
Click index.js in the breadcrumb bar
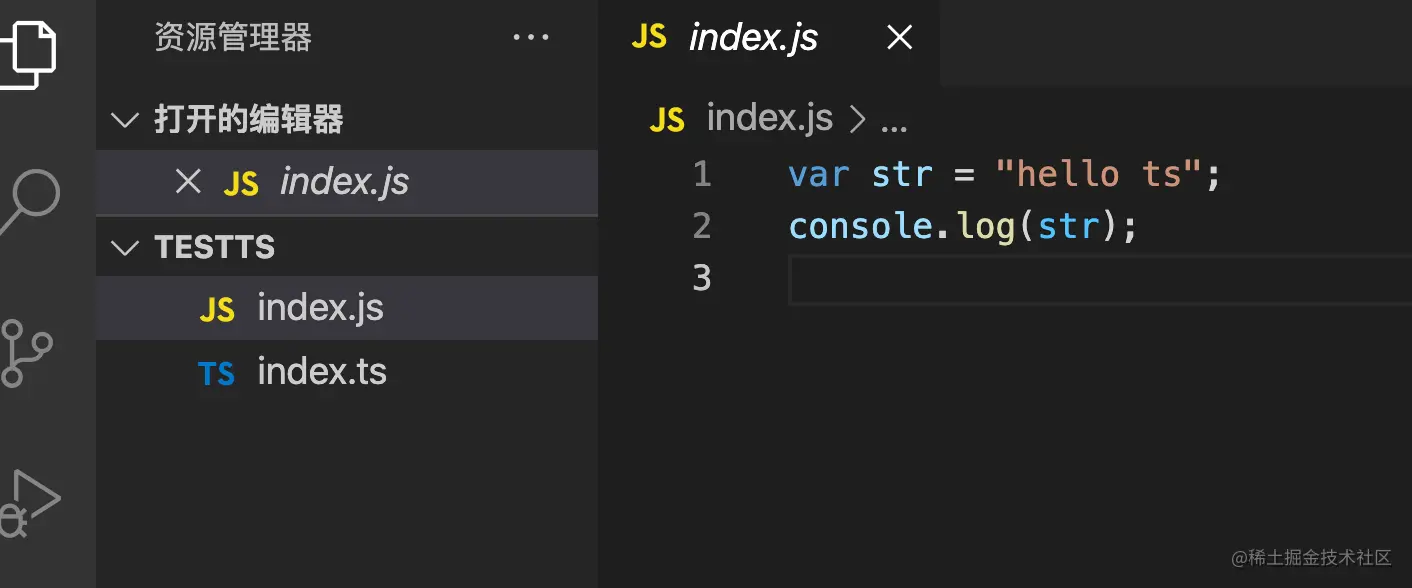[769, 118]
